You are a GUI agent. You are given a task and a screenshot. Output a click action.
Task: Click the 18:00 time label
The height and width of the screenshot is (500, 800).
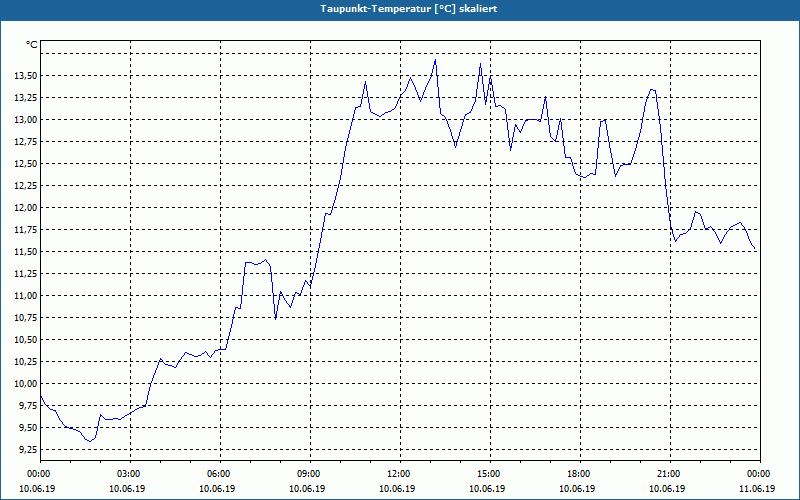point(581,474)
